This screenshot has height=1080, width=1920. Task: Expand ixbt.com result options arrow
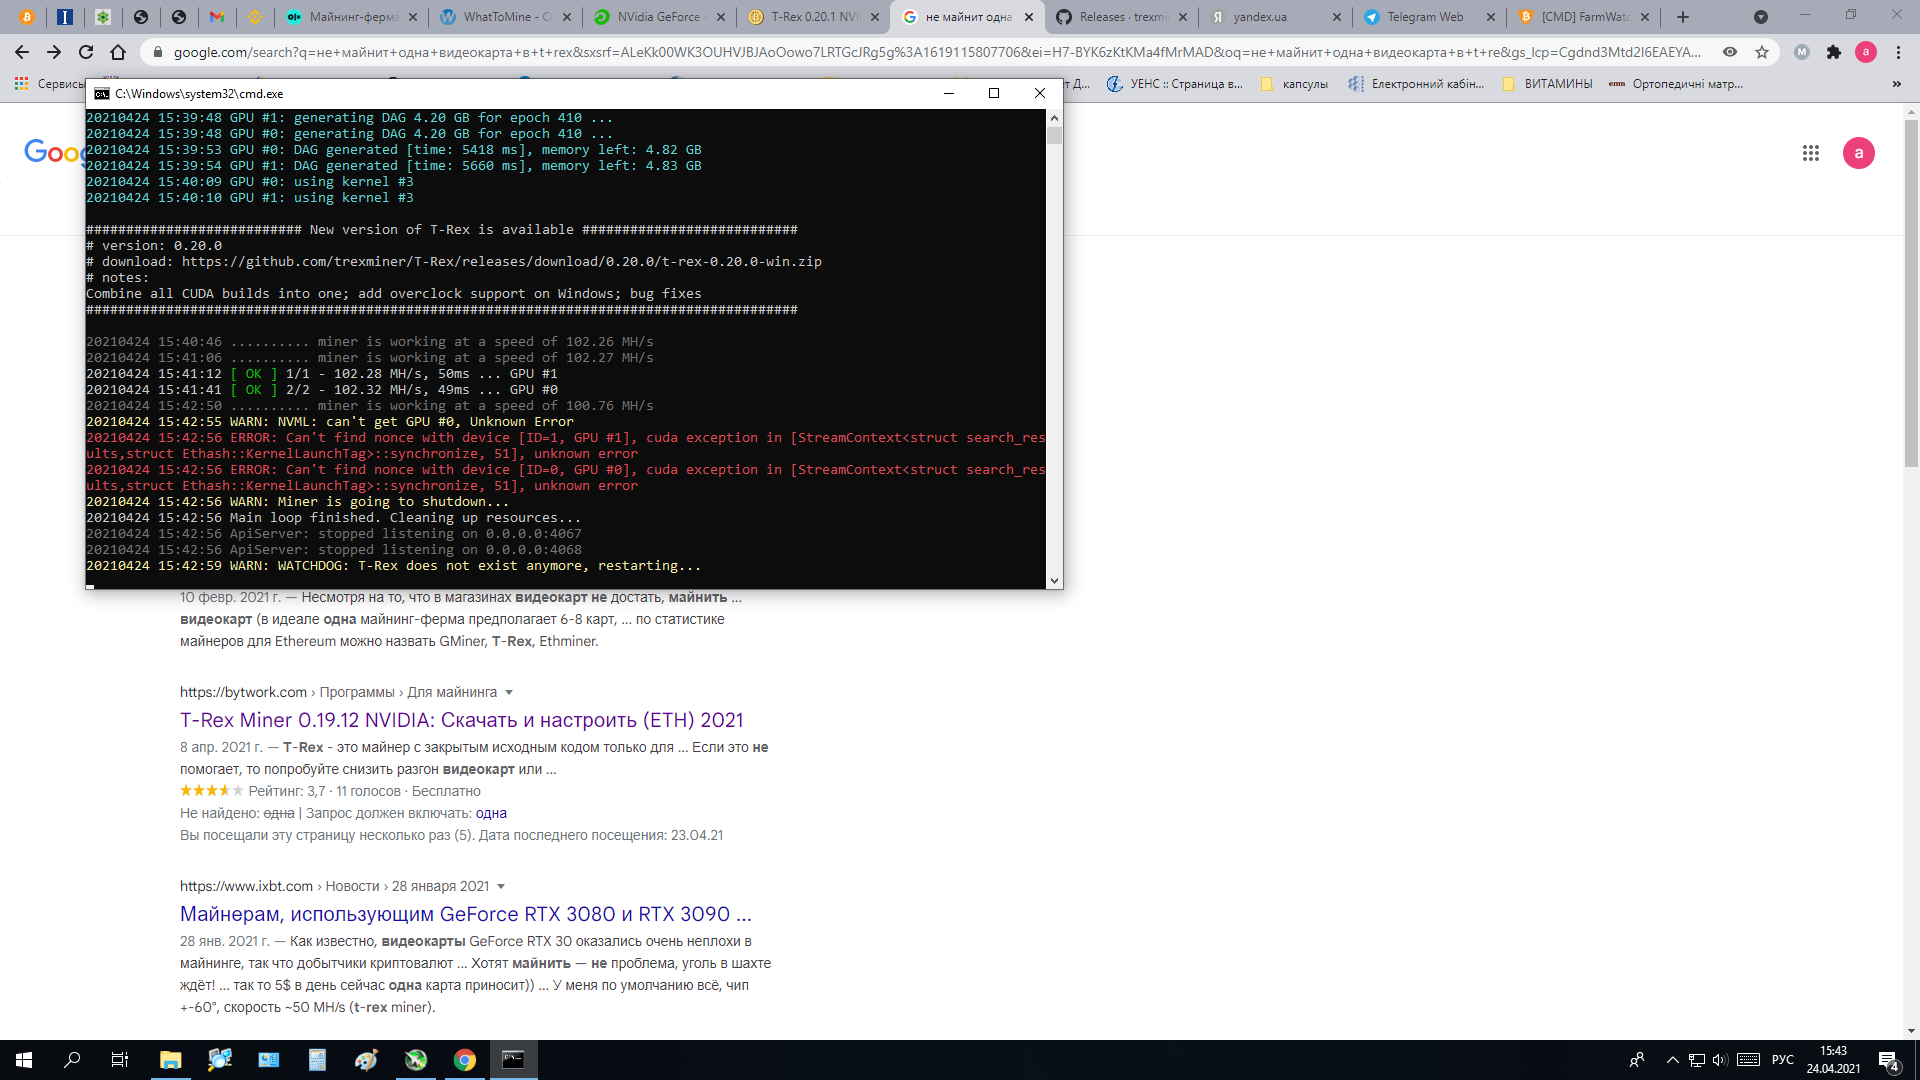click(x=501, y=886)
